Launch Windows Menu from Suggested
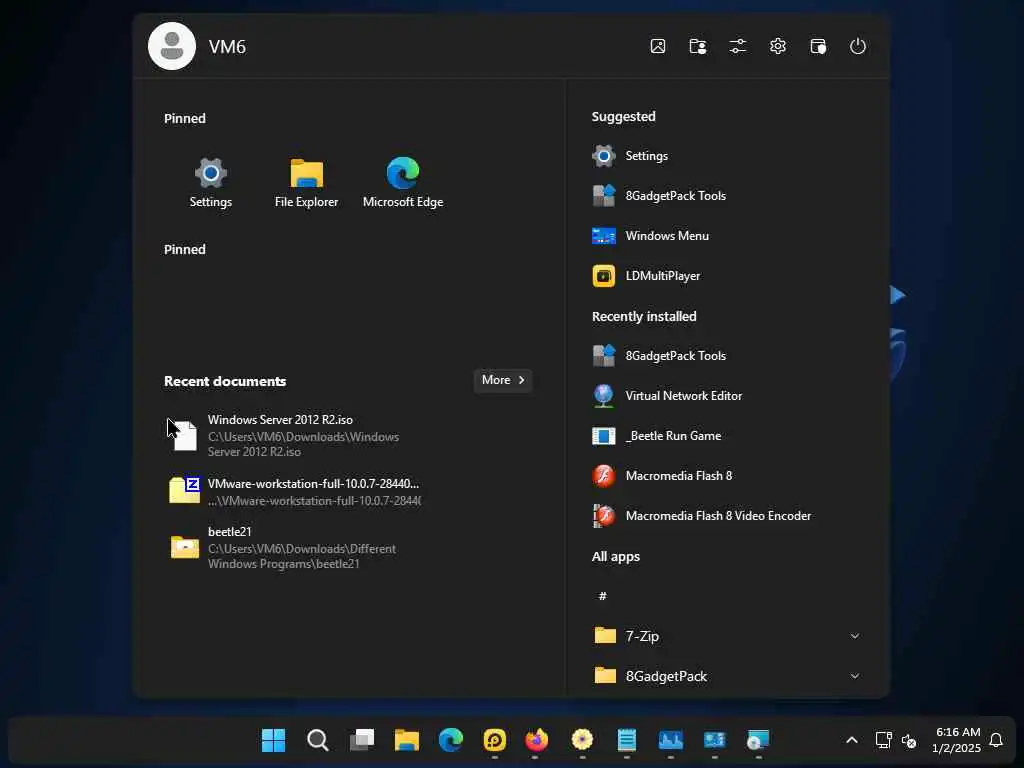This screenshot has width=1024, height=768. pos(728,236)
